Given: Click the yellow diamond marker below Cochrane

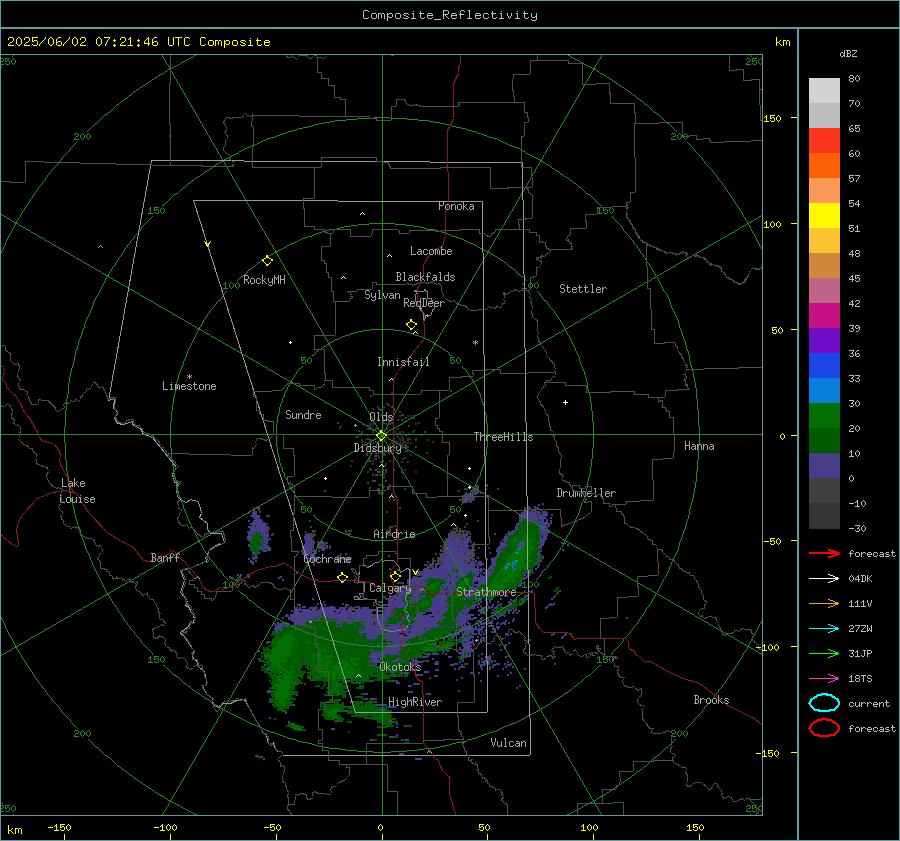Looking at the screenshot, I should click(x=343, y=577).
